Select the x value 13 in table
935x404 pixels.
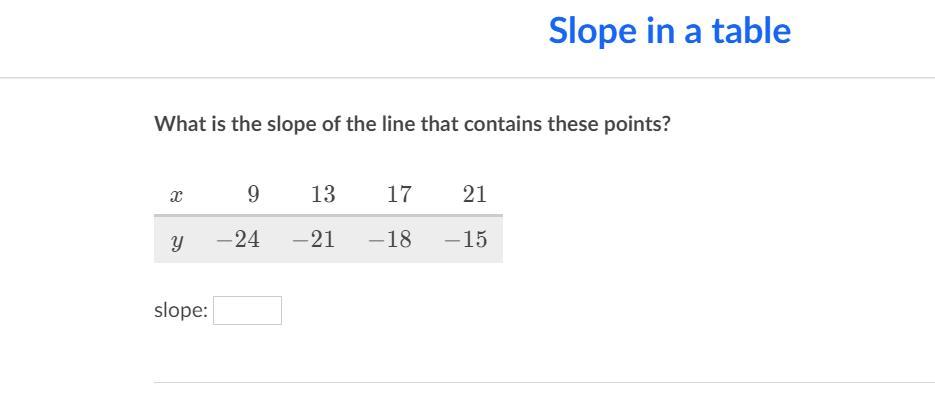pos(323,194)
